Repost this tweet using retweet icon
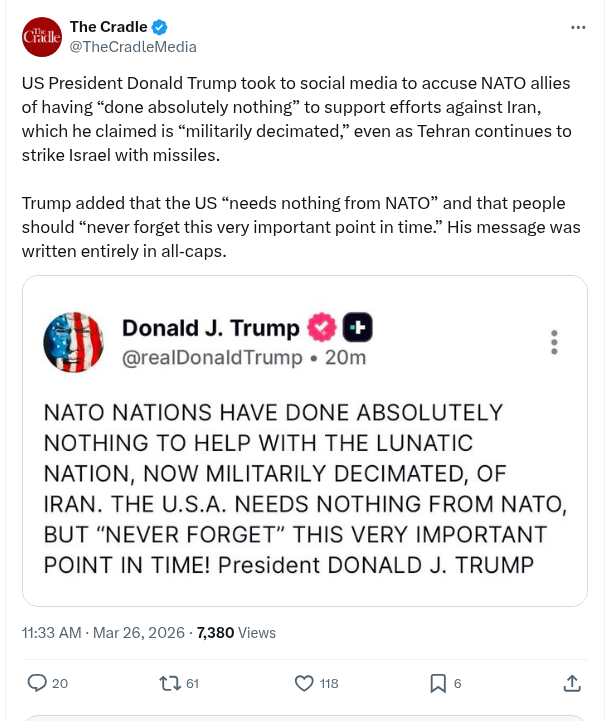Viewport: 608px width, 721px height. point(169,683)
